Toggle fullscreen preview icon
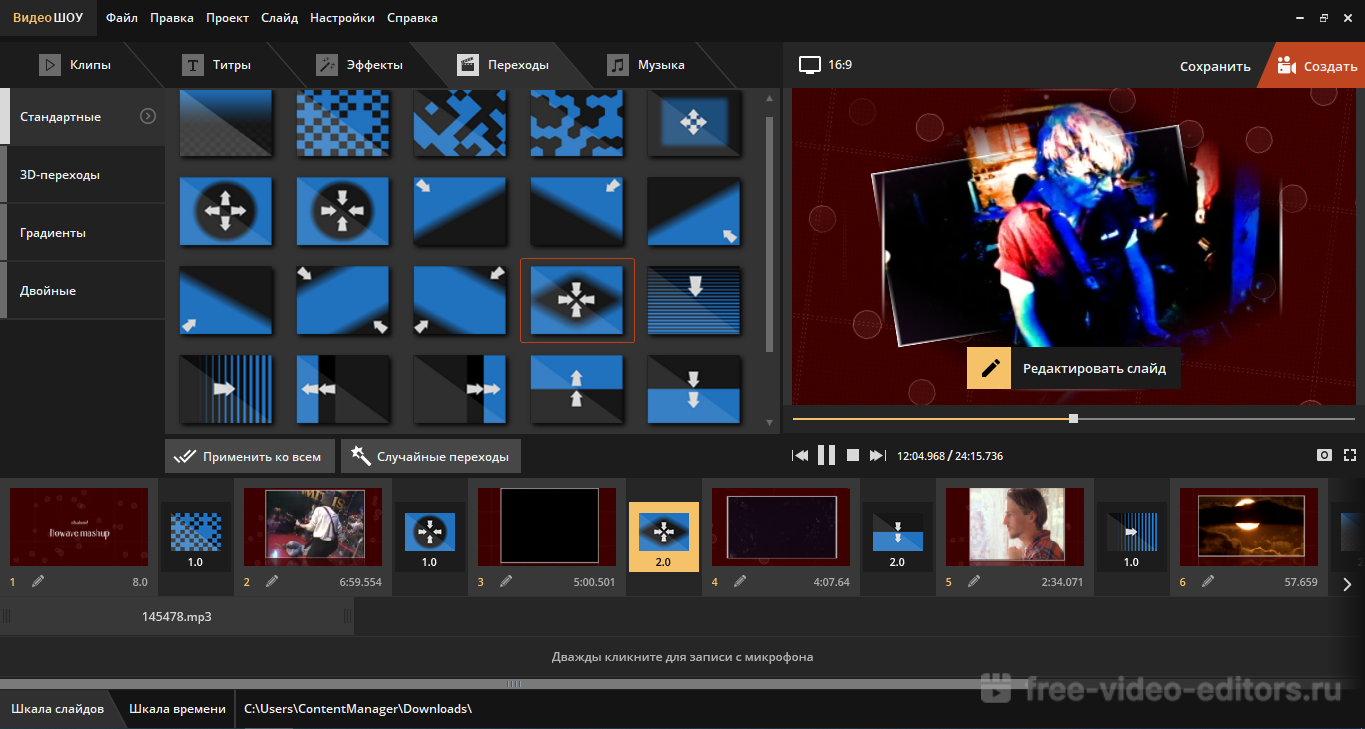Viewport: 1365px width, 729px height. point(1350,455)
